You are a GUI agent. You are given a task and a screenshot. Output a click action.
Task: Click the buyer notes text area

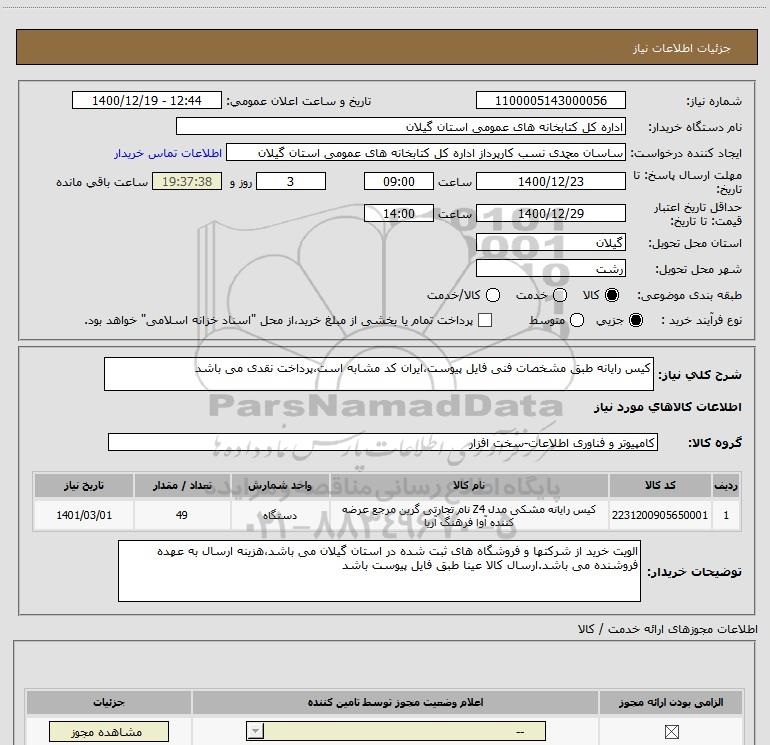coord(379,571)
